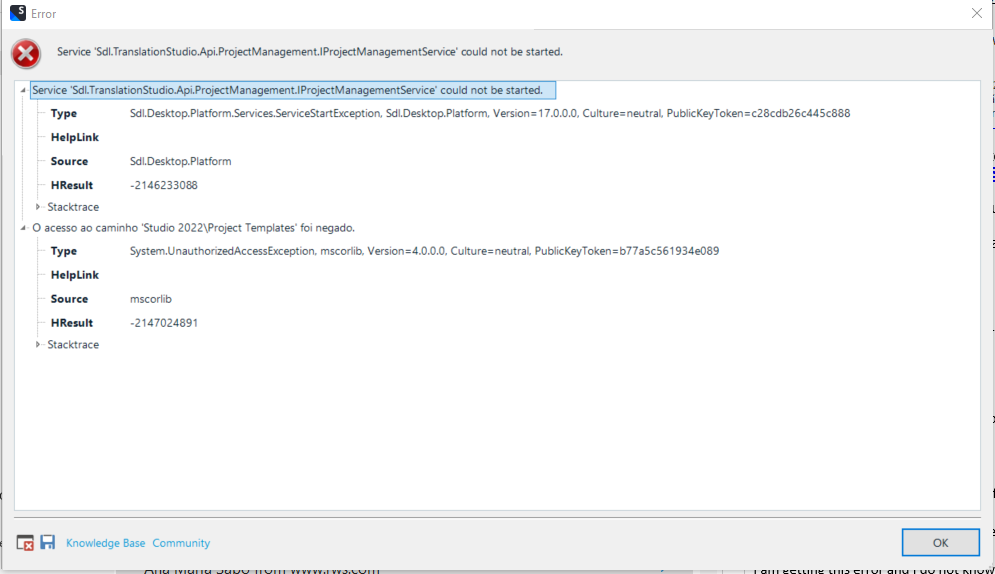Click the first Stacktrace label
This screenshot has width=995, height=574.
point(73,207)
